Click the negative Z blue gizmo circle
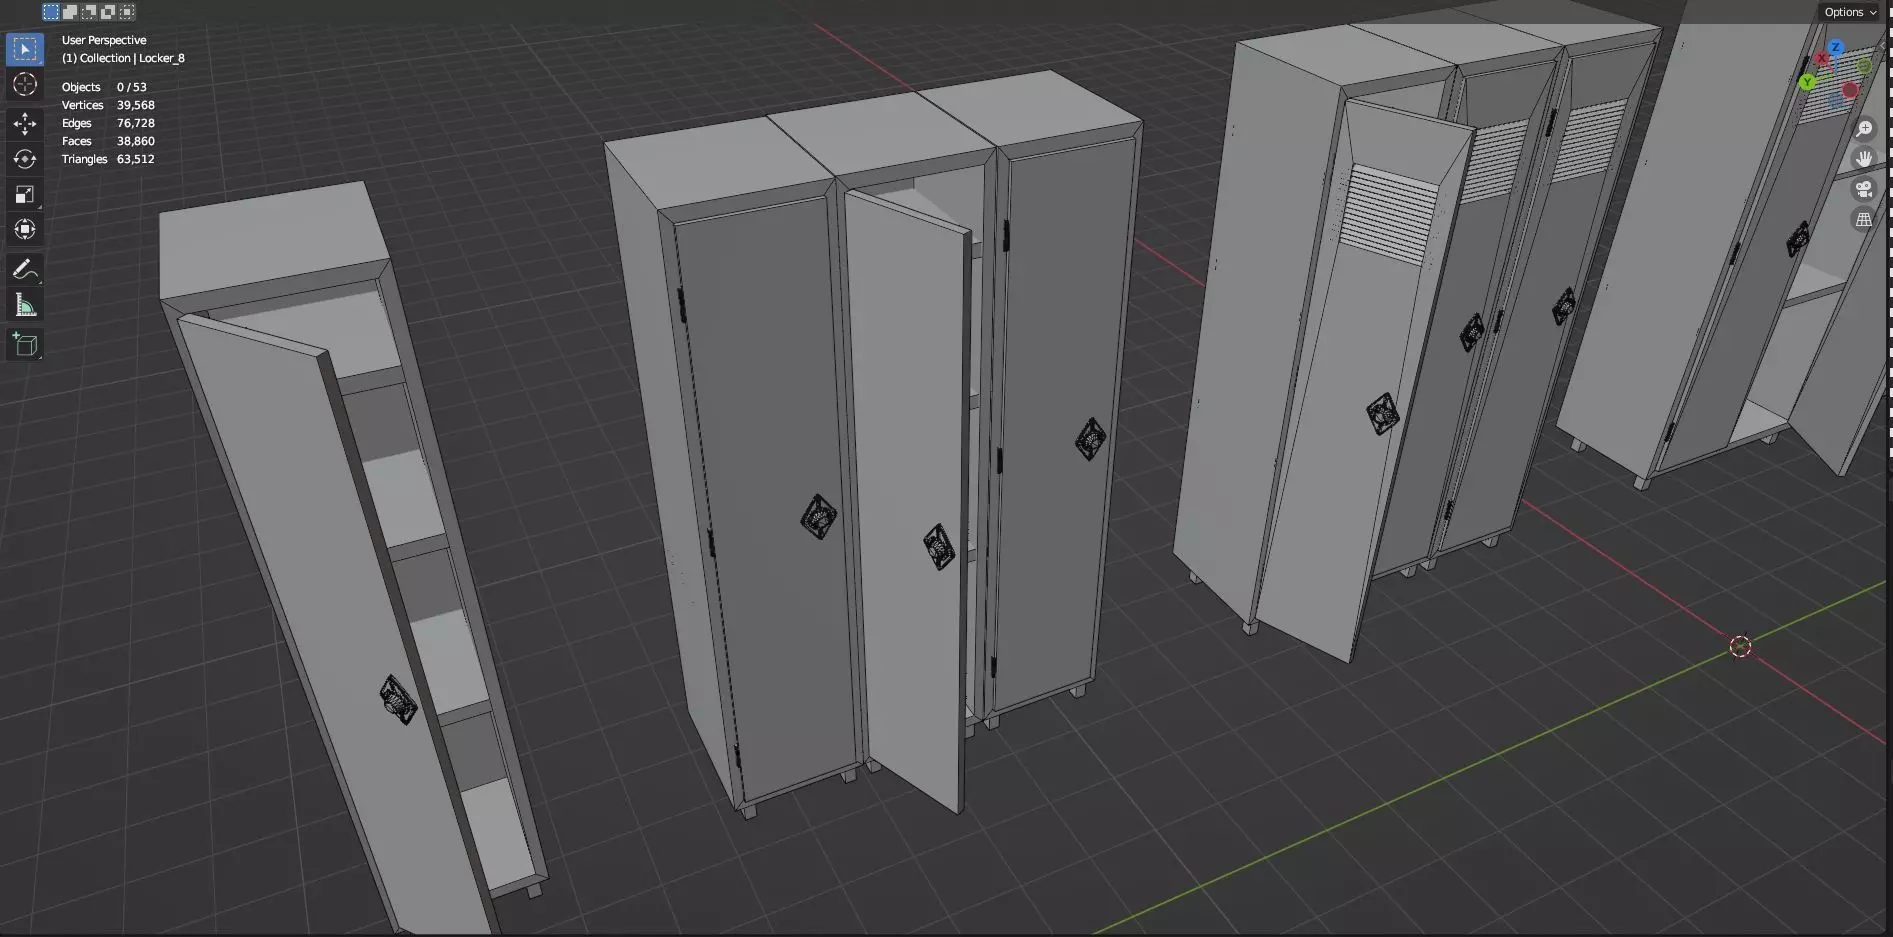The image size is (1893, 937). coord(1835,100)
